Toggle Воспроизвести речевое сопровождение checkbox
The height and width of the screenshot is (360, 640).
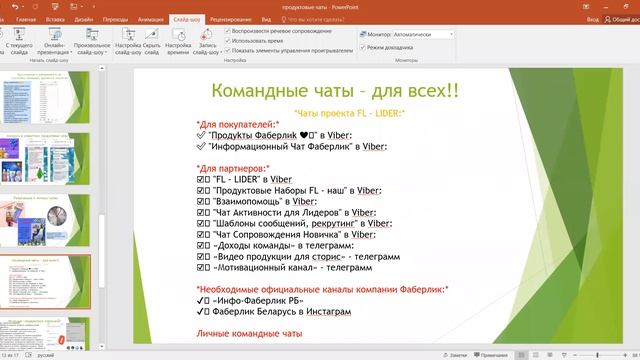(x=228, y=31)
